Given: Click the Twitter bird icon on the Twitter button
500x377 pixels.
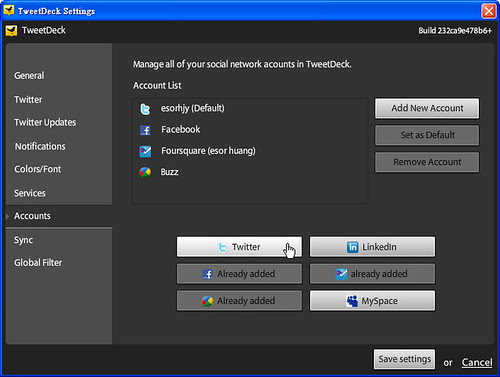Looking at the screenshot, I should 222,247.
